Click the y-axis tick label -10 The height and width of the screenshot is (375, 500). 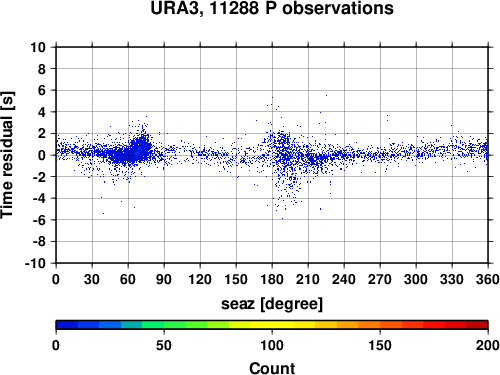[35, 263]
